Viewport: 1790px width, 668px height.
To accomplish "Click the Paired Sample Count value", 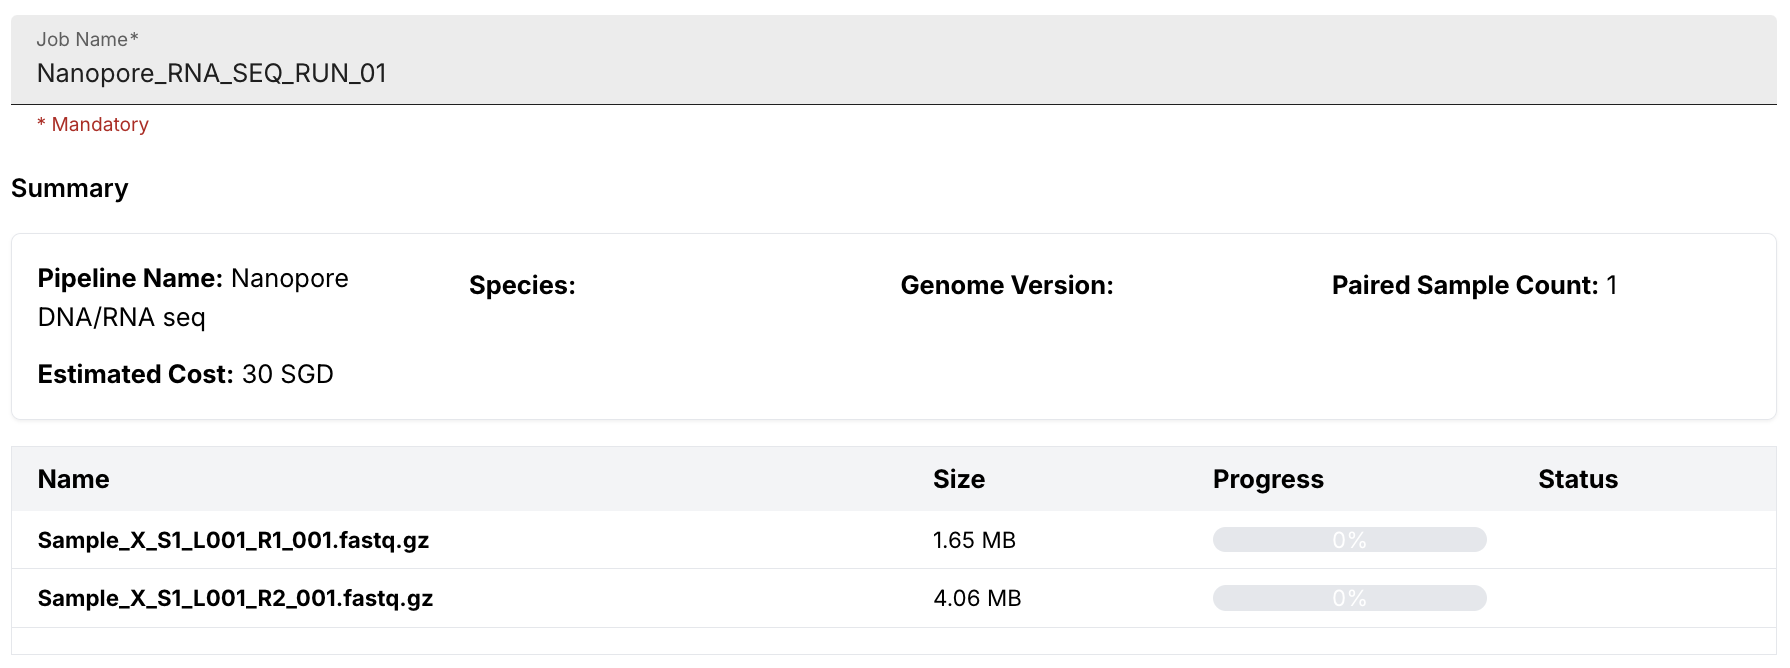I will (1611, 285).
